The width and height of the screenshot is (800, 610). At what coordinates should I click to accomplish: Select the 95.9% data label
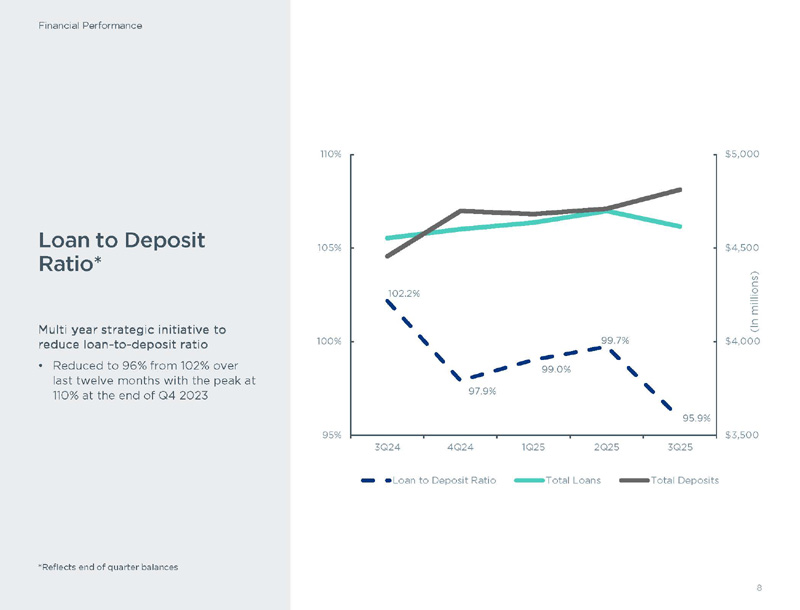[696, 418]
